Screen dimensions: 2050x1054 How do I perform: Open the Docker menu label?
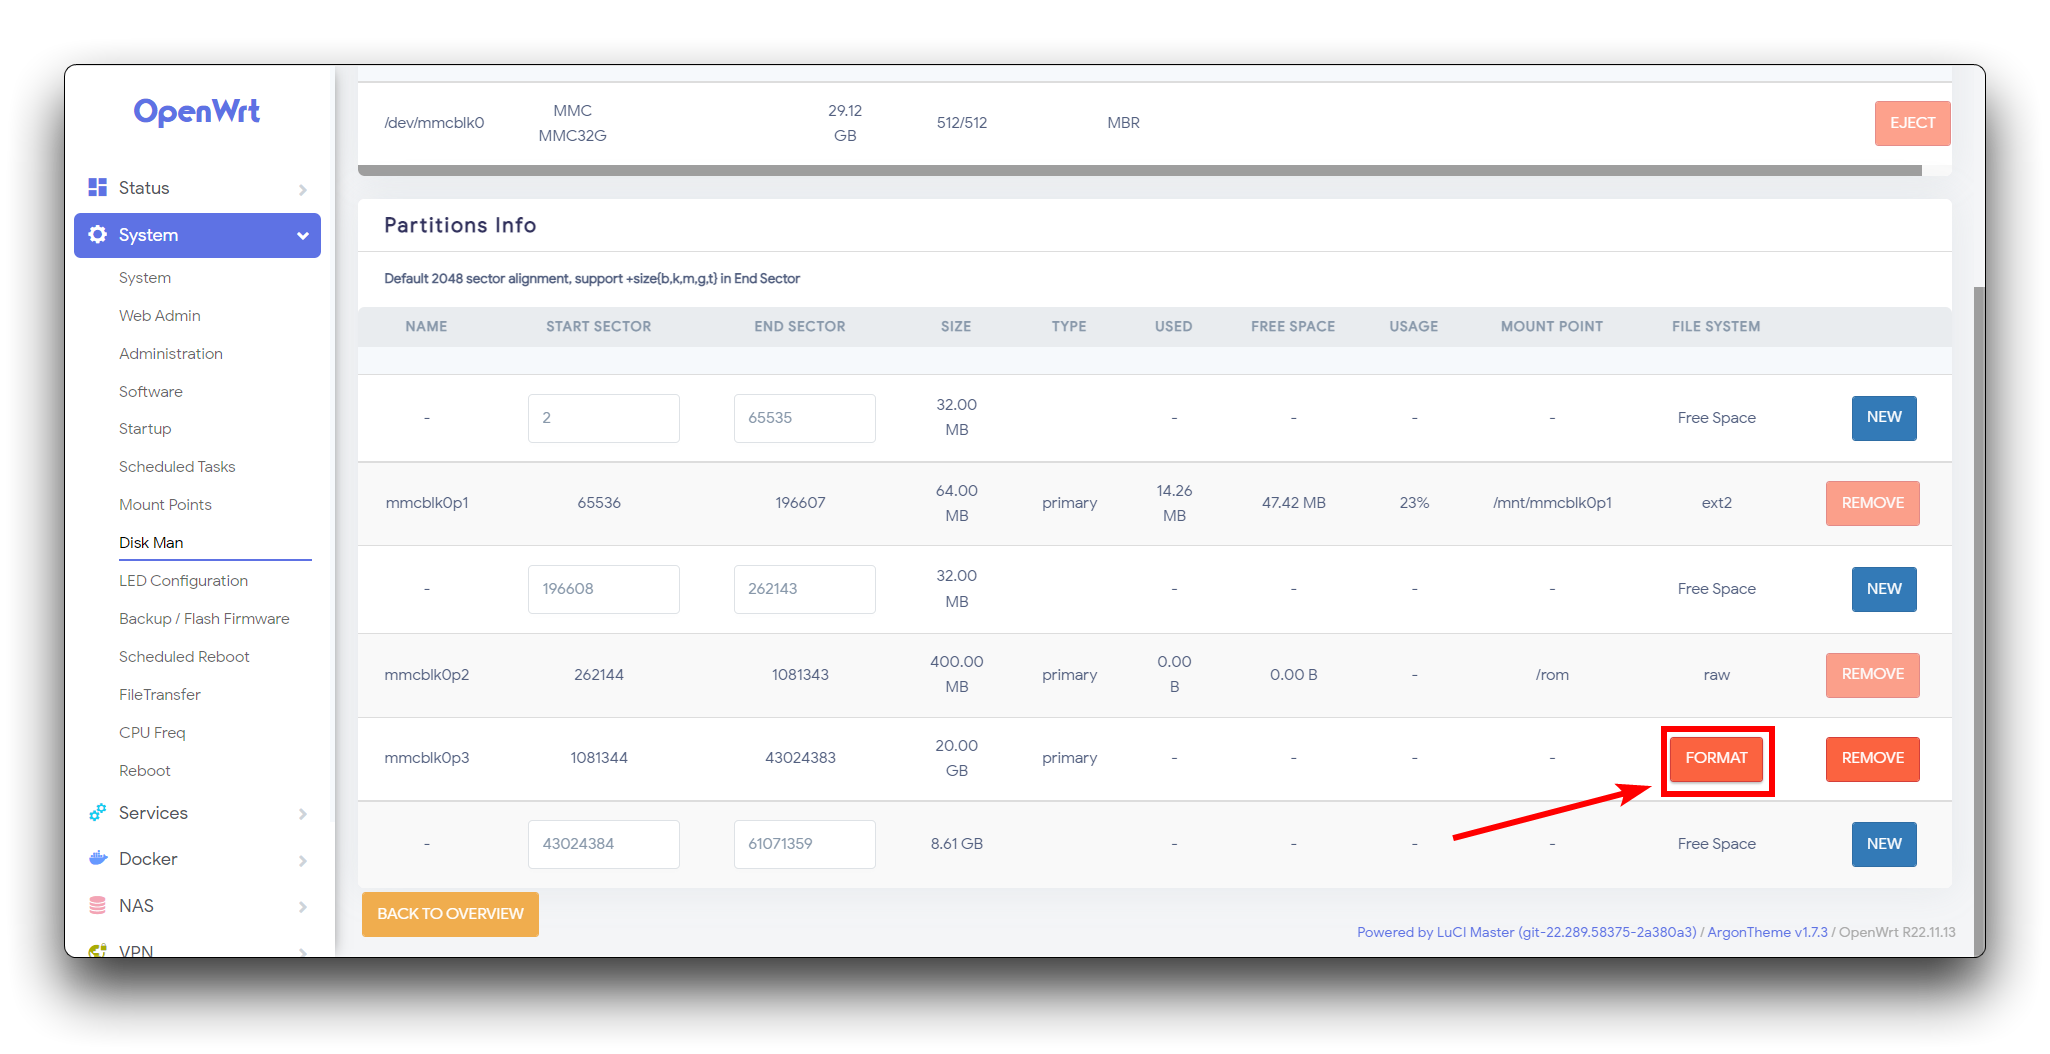pos(148,859)
